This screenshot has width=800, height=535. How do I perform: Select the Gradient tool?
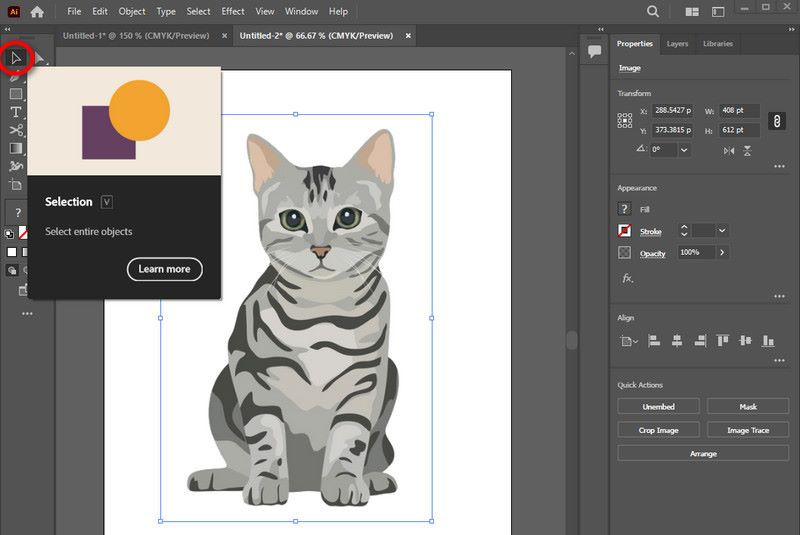click(16, 148)
